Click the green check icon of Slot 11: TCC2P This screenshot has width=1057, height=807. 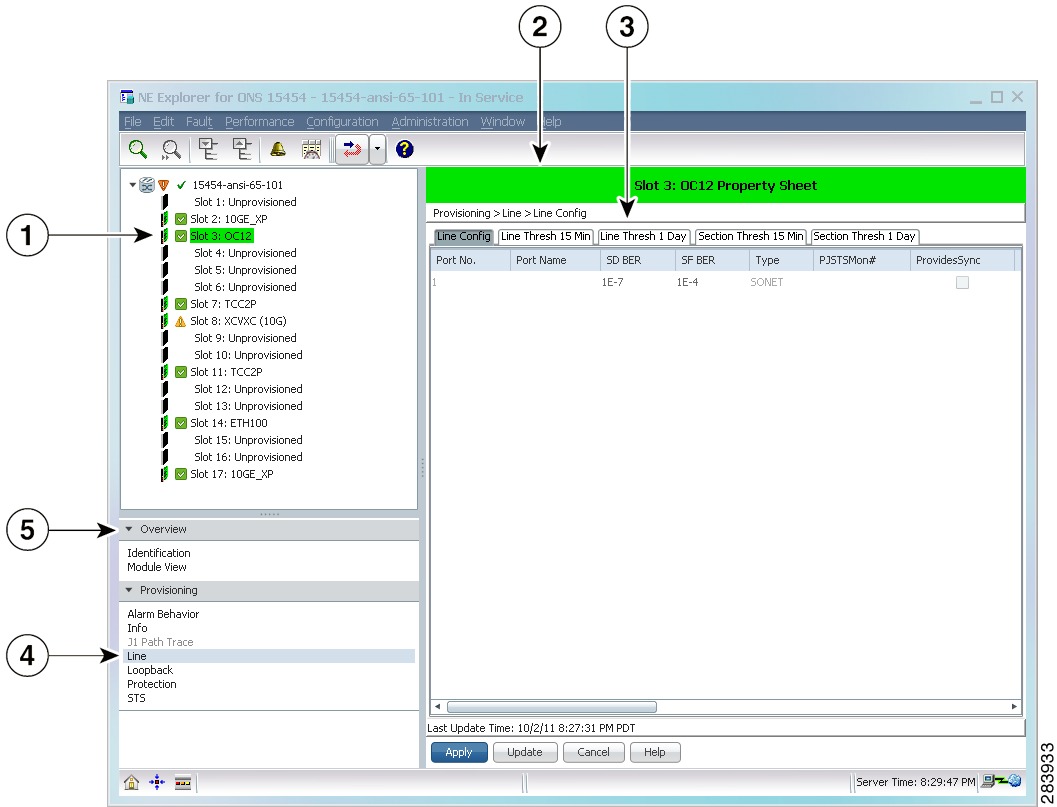181,372
